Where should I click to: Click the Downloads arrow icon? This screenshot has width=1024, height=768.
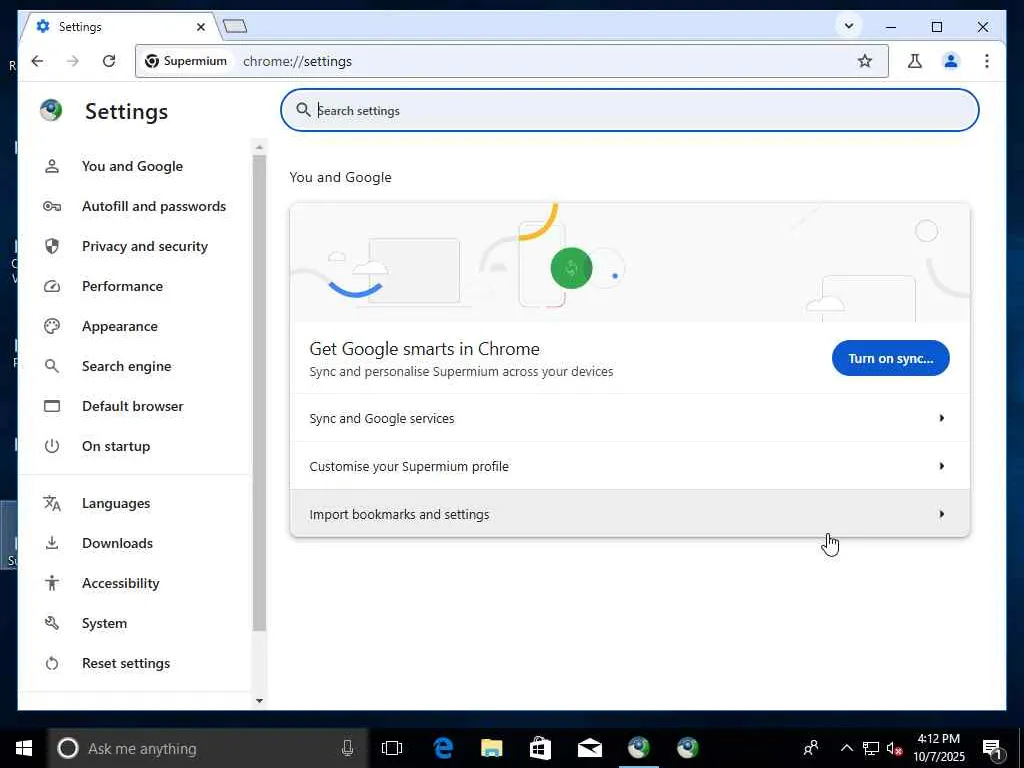[52, 543]
